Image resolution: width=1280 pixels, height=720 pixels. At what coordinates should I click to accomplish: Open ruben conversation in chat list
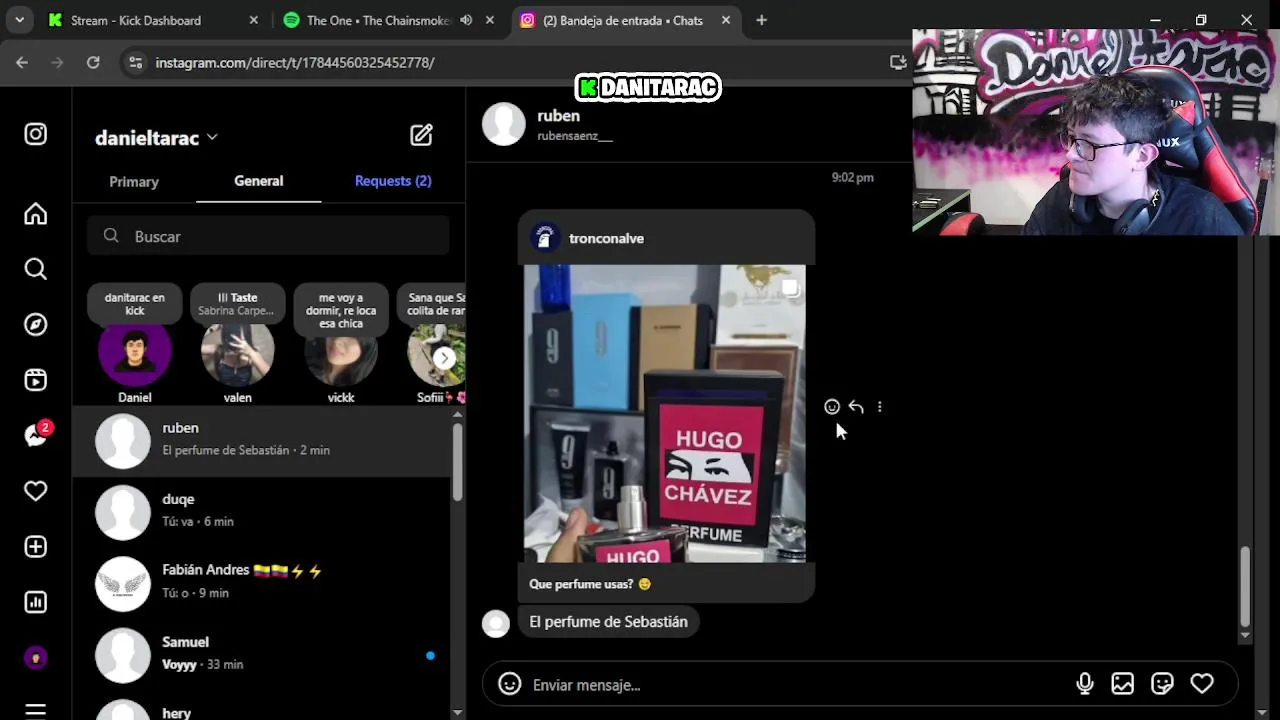tap(262, 440)
